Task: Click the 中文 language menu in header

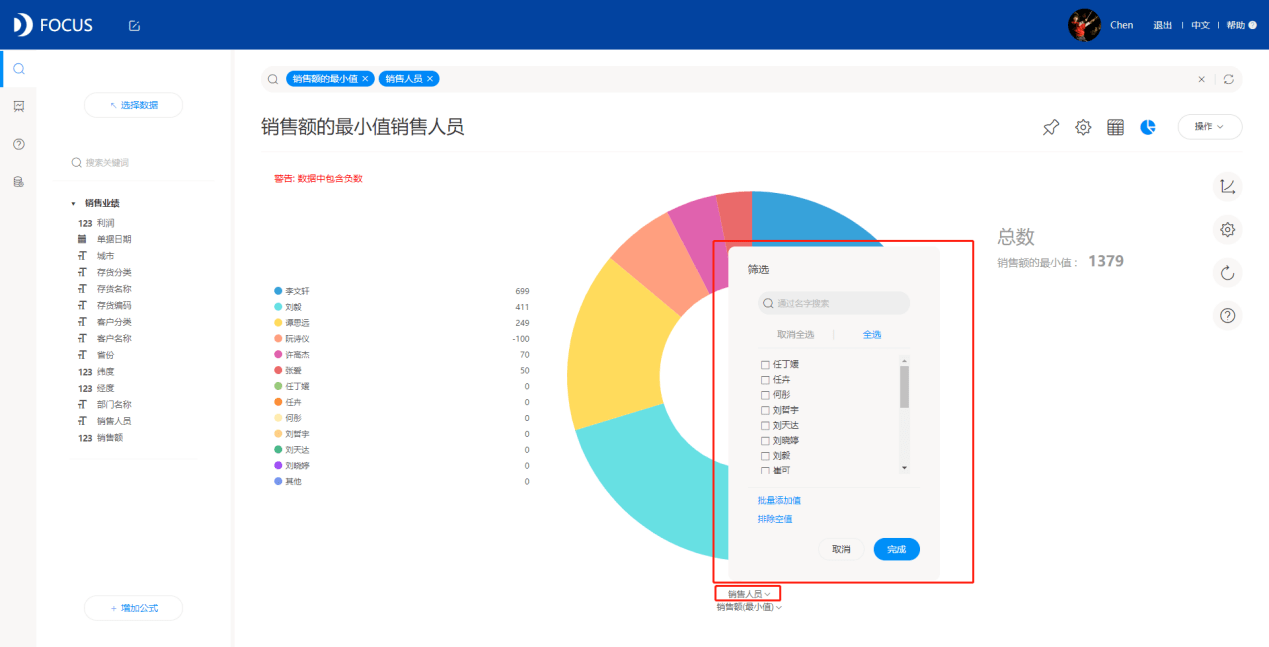Action: (x=1201, y=25)
